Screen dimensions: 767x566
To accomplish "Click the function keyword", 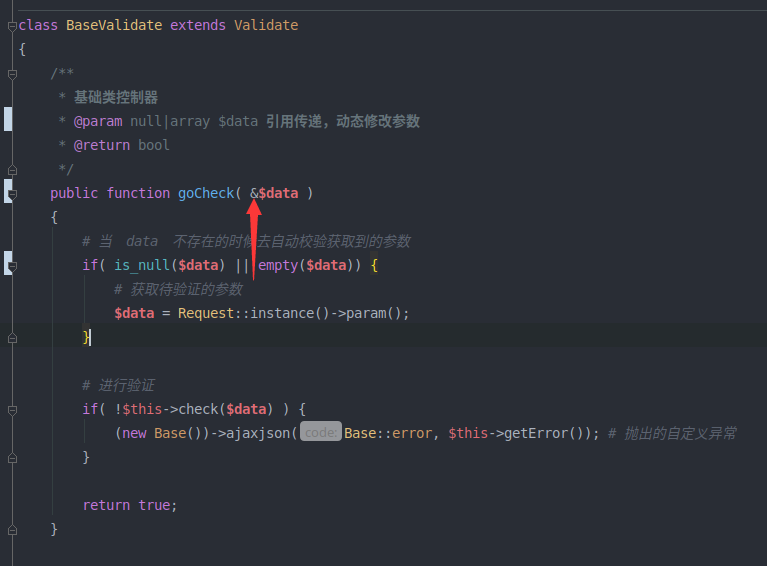I will pyautogui.click(x=138, y=193).
